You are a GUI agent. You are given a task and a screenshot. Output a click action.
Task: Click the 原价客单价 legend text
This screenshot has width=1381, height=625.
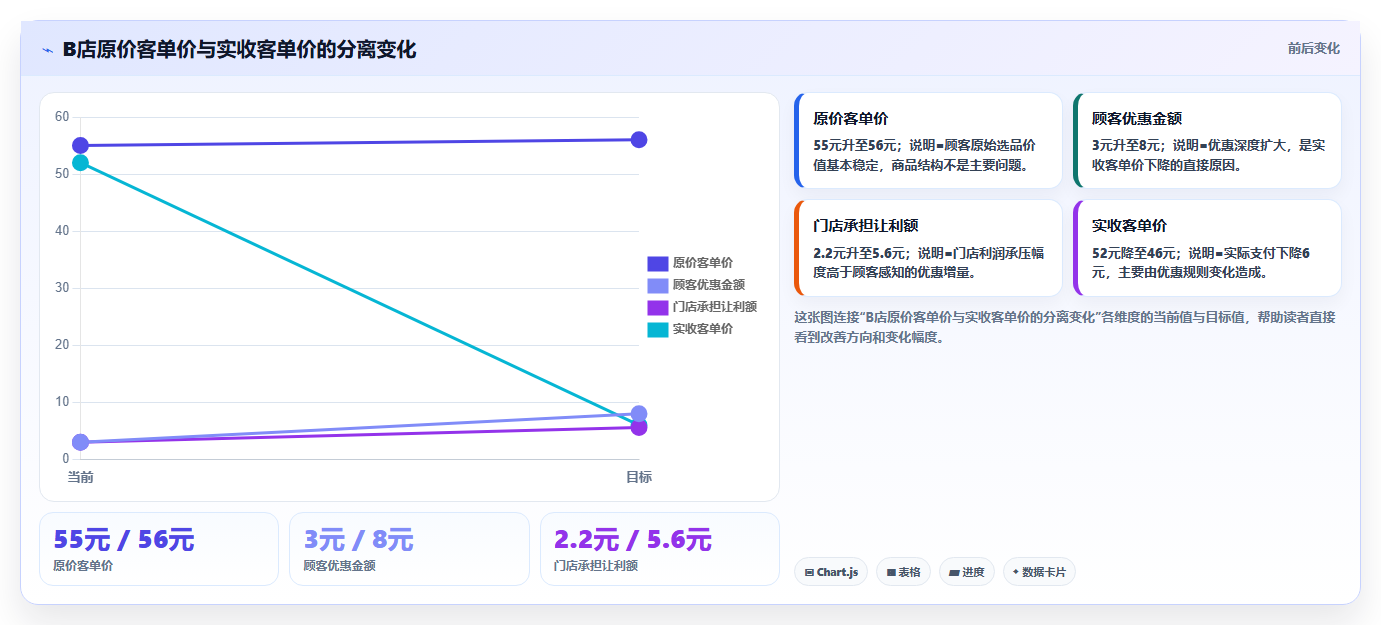pyautogui.click(x=703, y=263)
